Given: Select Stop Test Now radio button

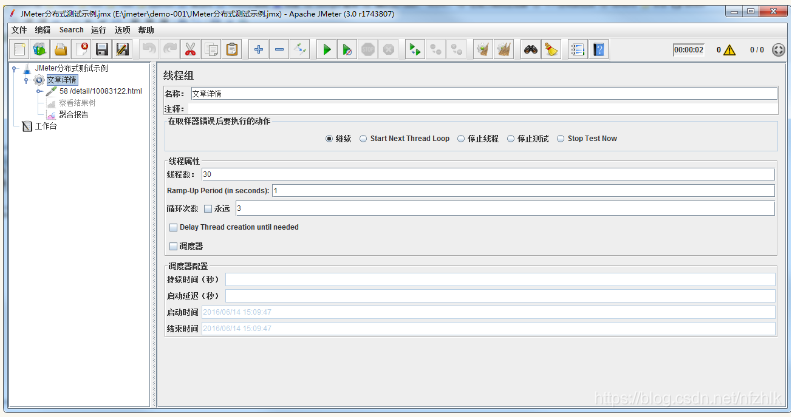Looking at the screenshot, I should point(560,139).
